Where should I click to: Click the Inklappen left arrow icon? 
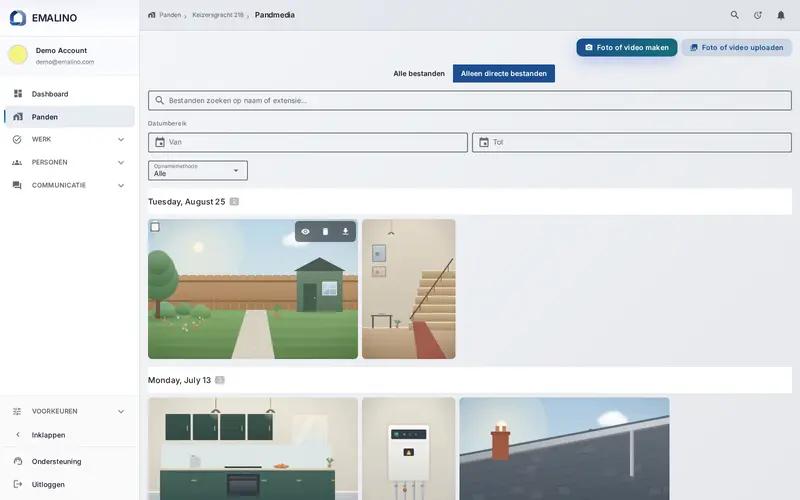click(18, 435)
